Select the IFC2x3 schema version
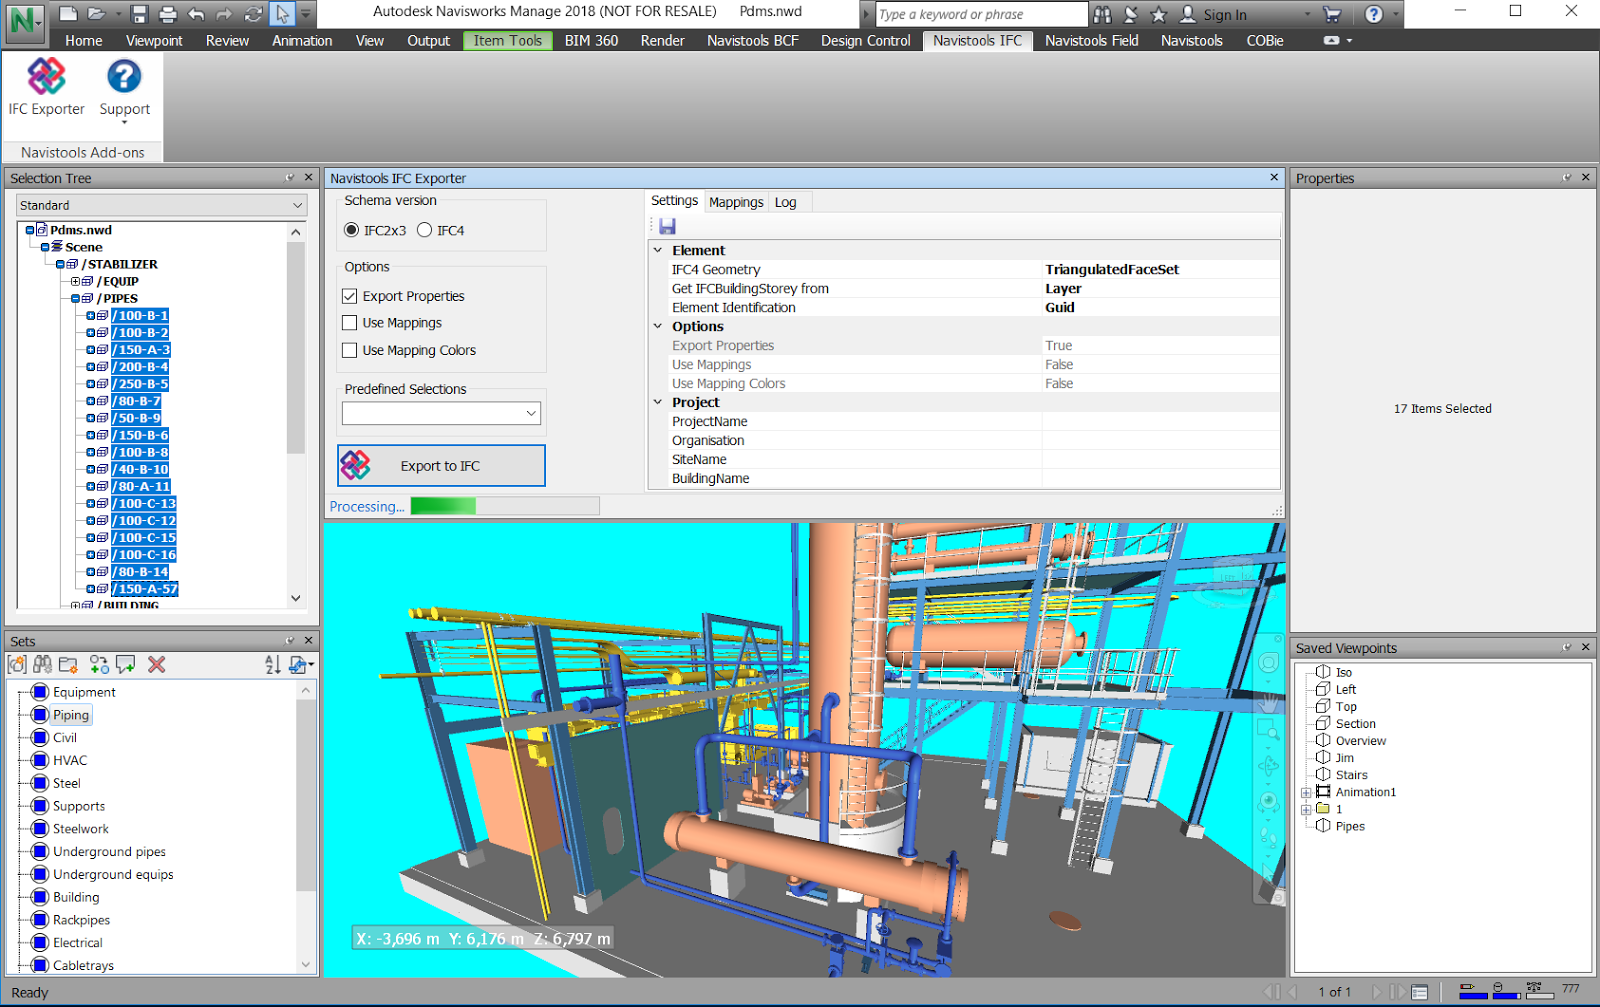The width and height of the screenshot is (1600, 1007). click(x=351, y=230)
